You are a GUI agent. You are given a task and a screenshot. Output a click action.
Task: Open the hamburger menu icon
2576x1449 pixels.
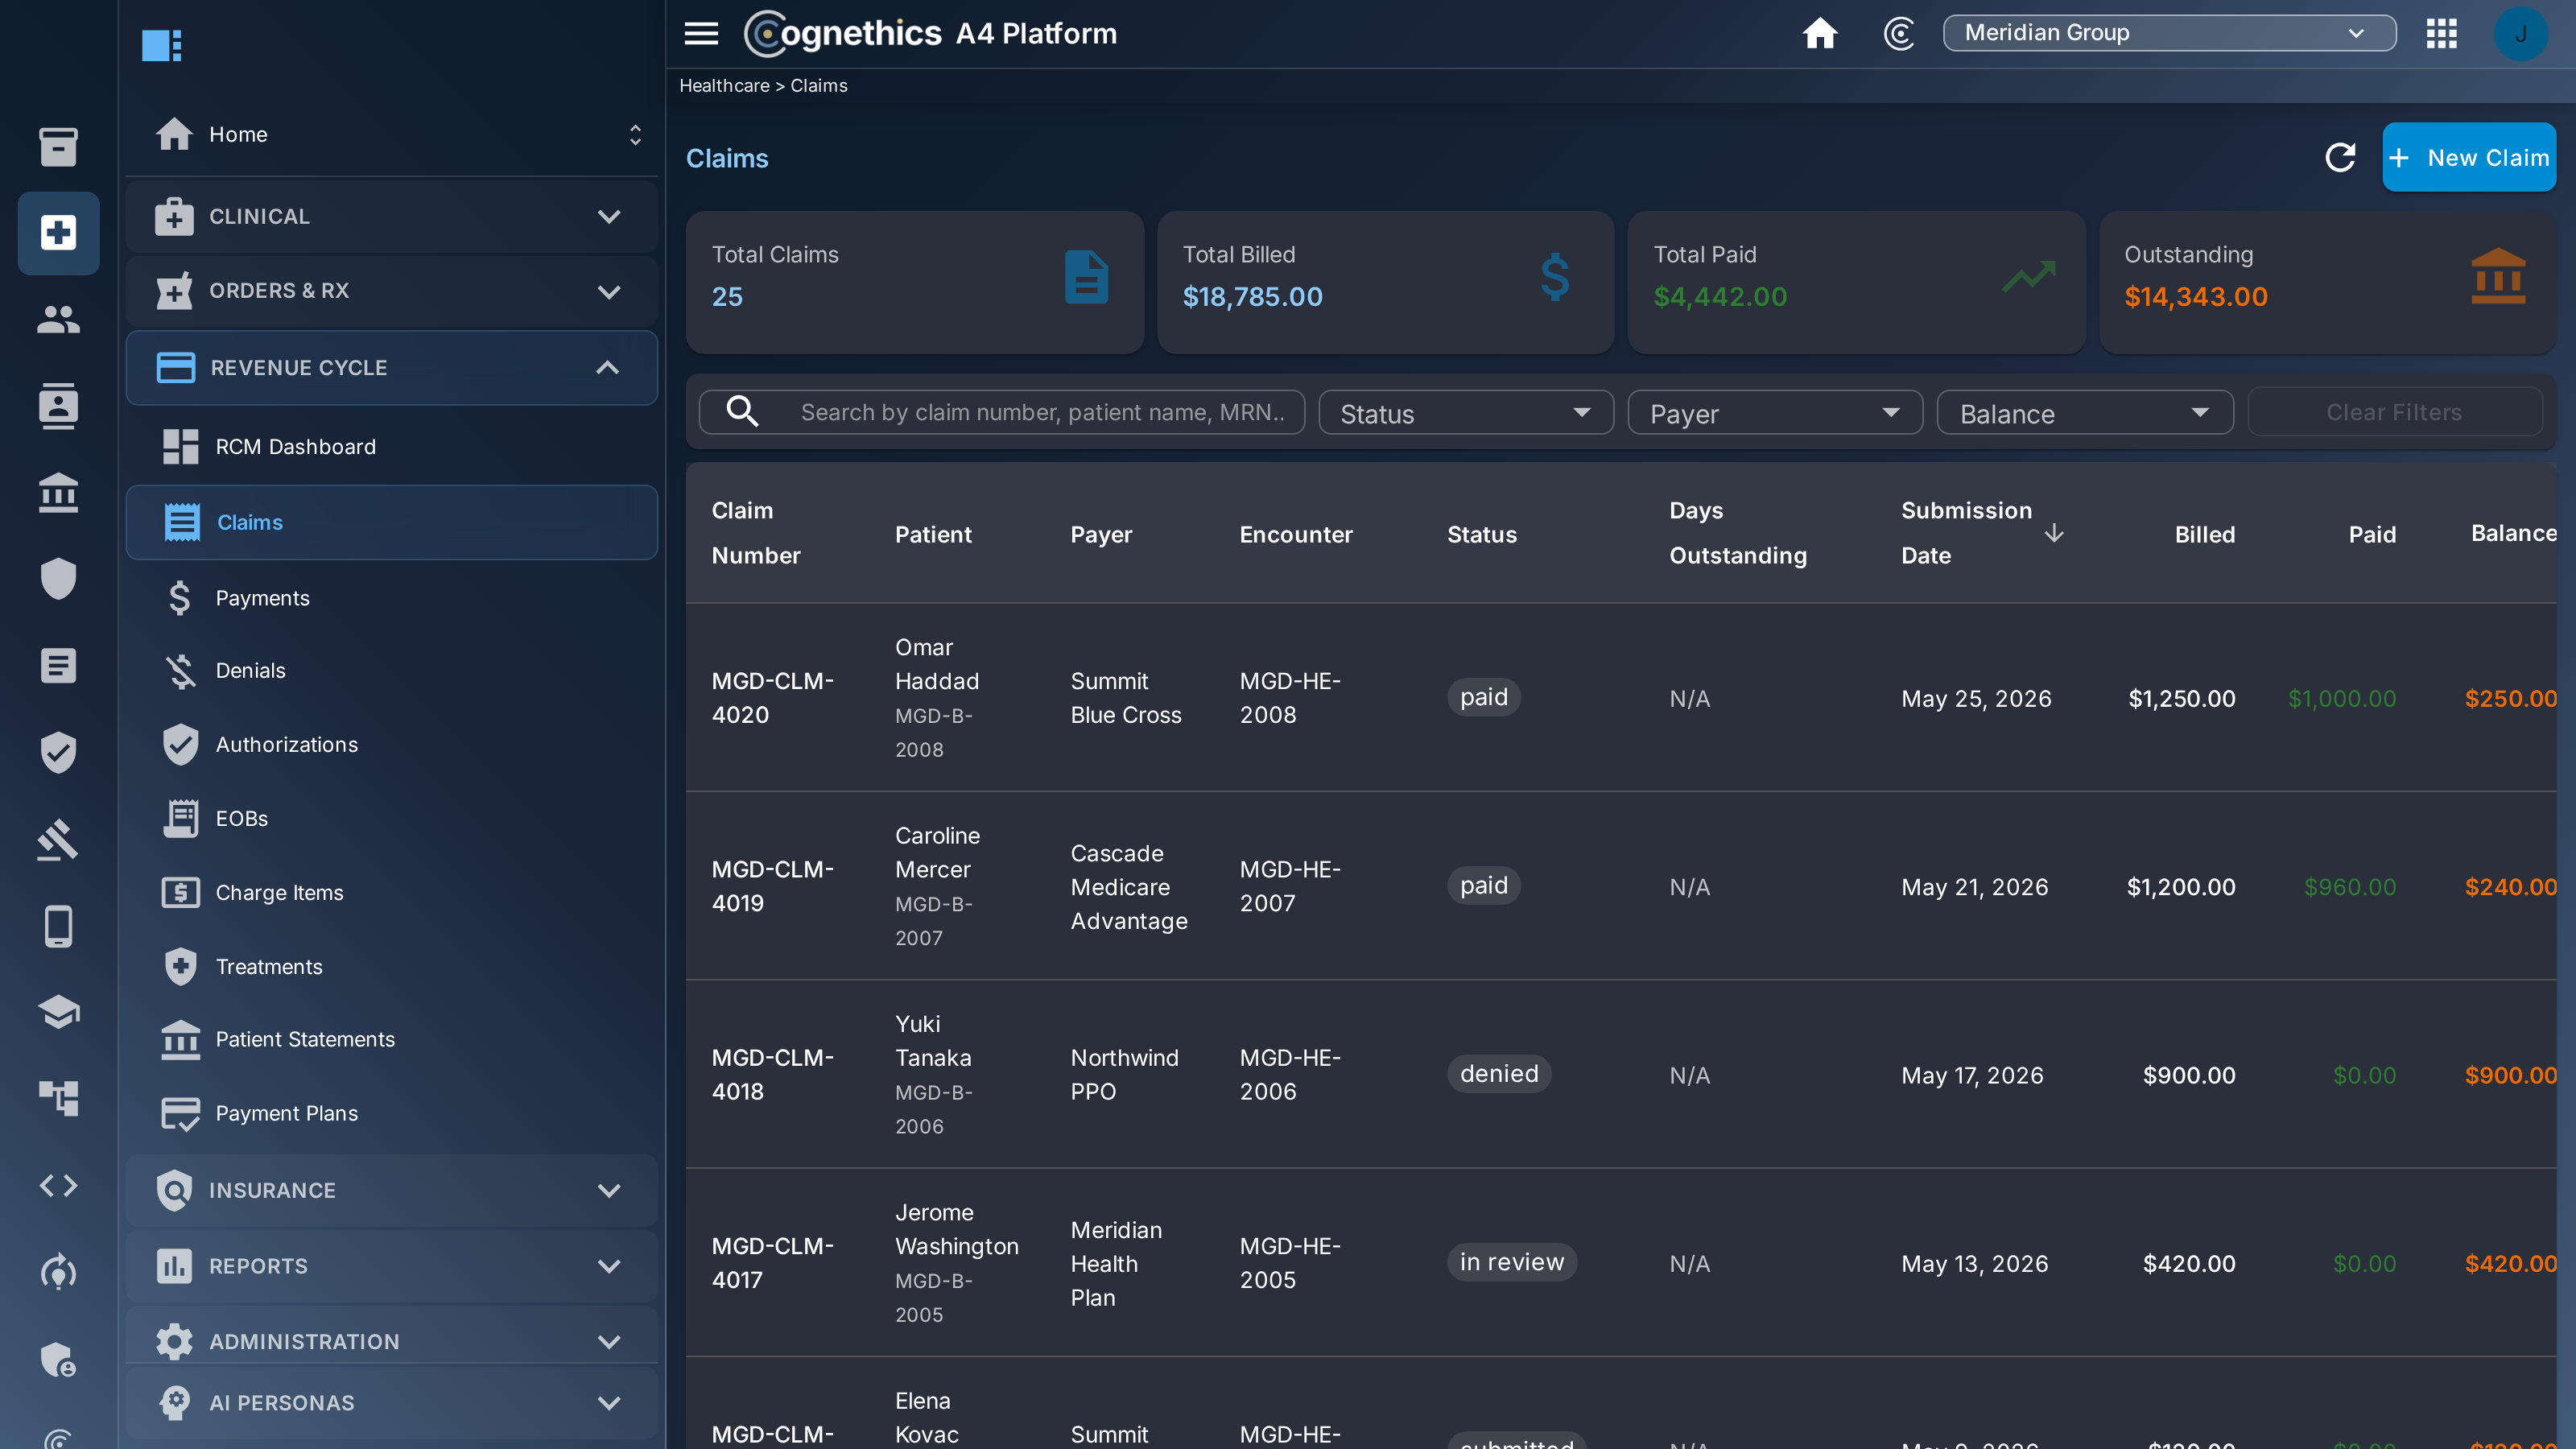[701, 34]
